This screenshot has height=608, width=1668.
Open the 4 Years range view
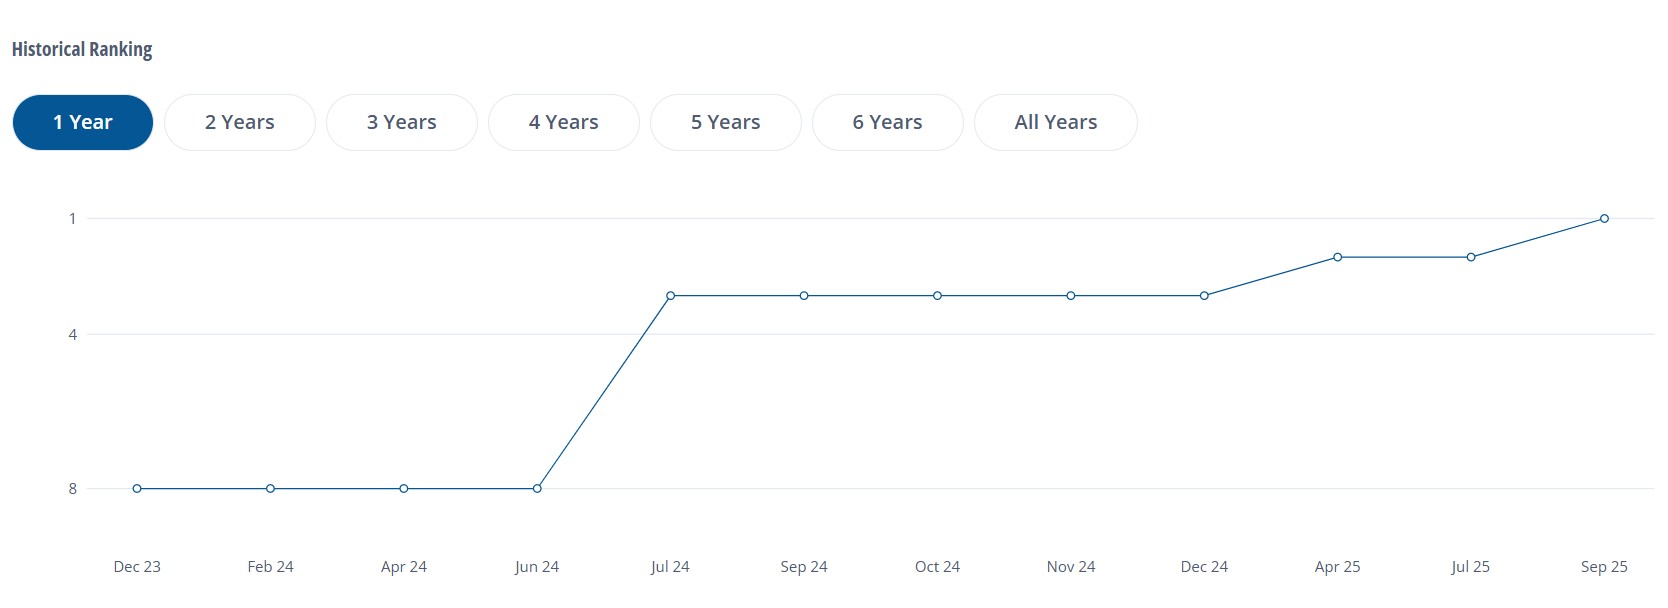click(x=564, y=122)
